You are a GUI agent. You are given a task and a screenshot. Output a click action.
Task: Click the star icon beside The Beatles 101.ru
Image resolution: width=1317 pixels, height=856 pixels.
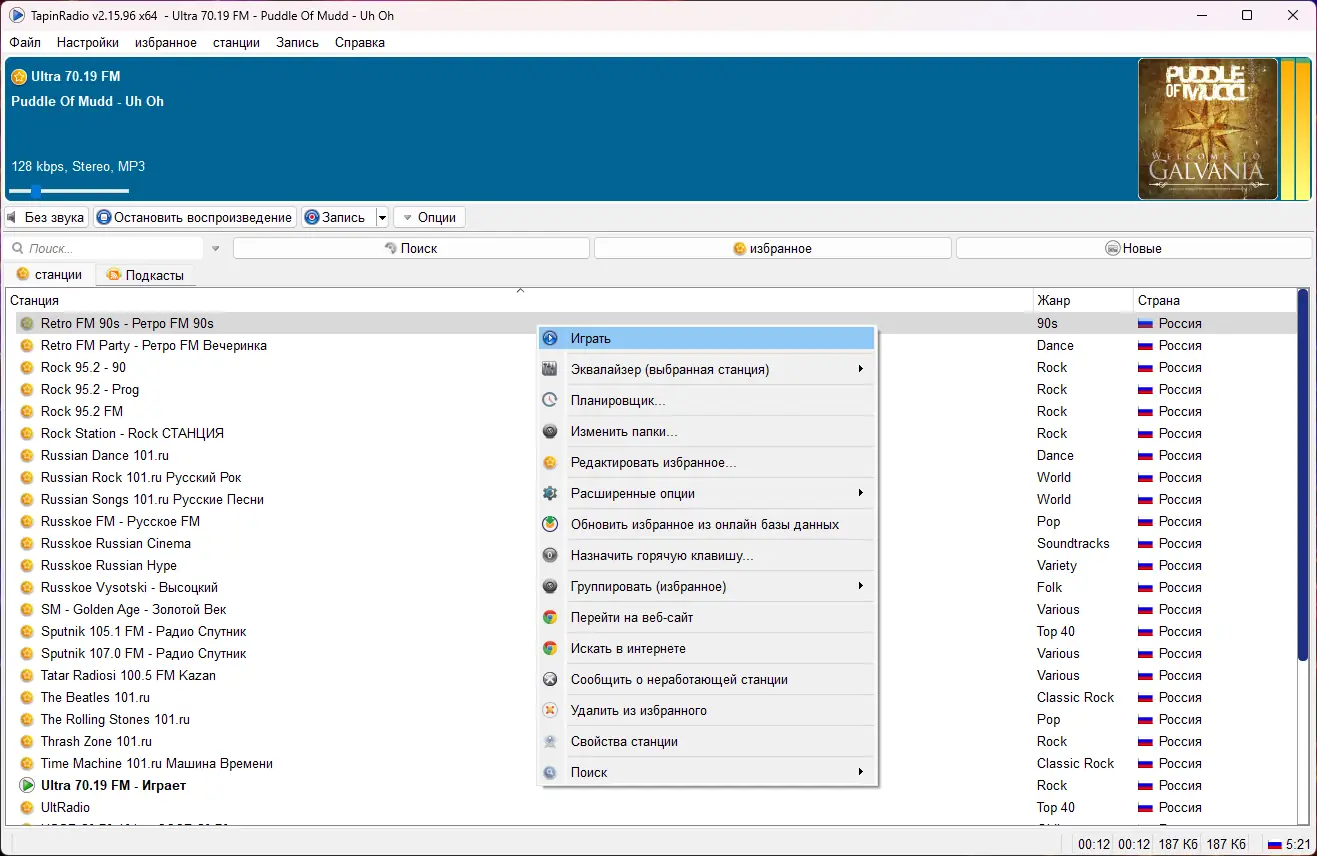coord(27,698)
